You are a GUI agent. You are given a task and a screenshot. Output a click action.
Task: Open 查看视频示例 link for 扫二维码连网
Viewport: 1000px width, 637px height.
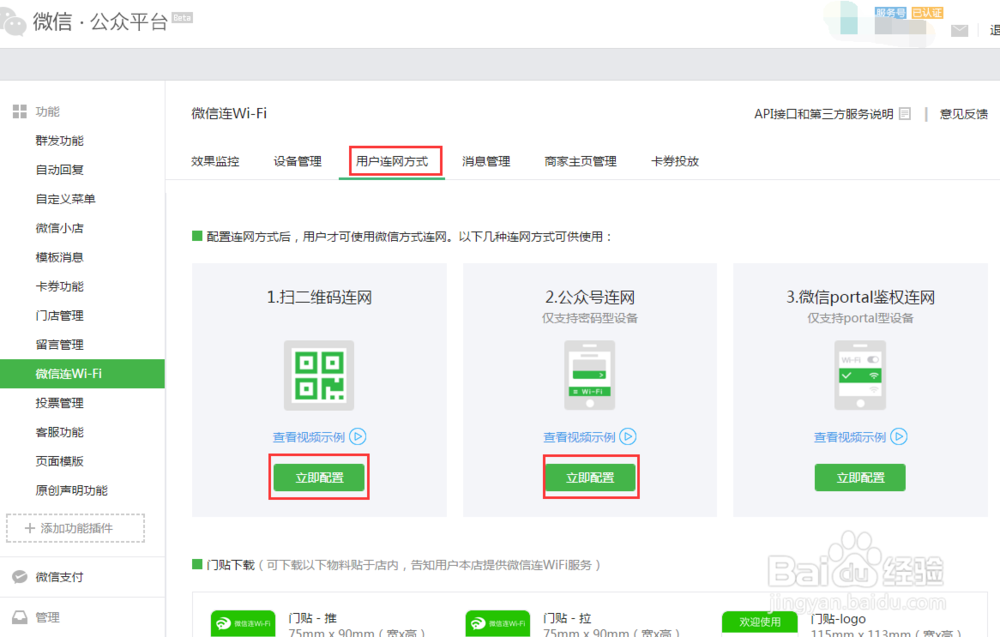tap(309, 437)
